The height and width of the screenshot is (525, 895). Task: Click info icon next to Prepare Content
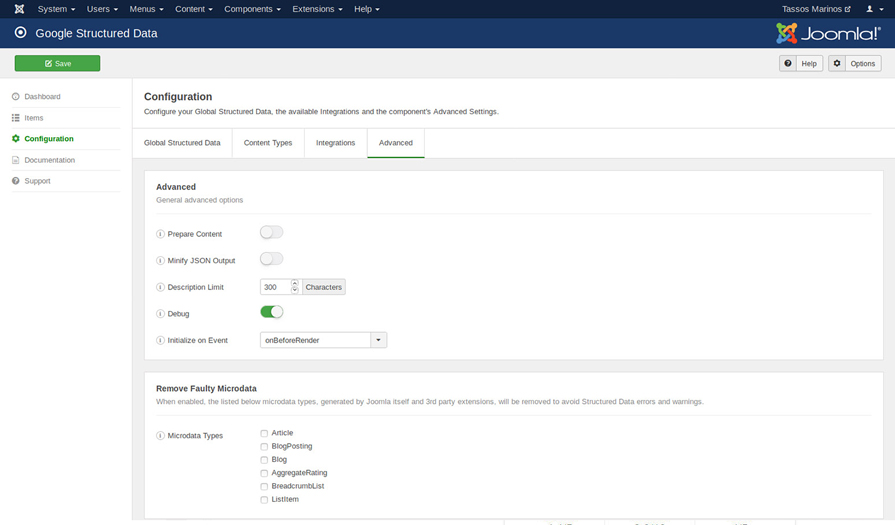click(x=161, y=234)
